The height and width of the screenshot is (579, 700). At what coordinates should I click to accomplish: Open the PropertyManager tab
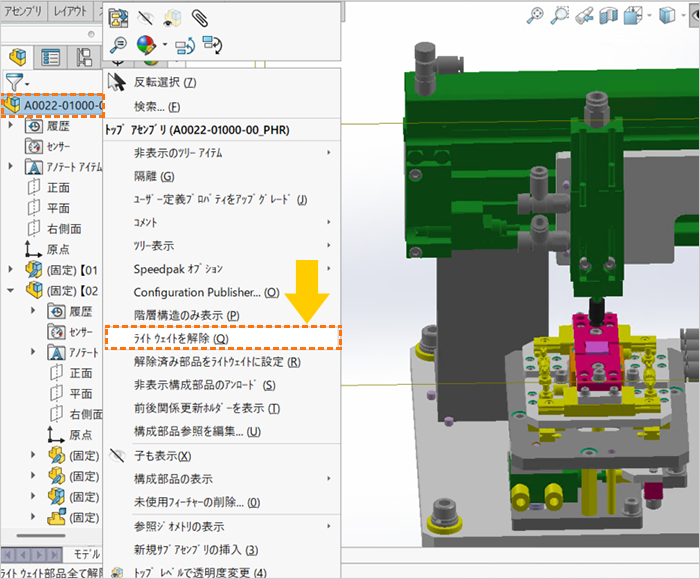50,58
